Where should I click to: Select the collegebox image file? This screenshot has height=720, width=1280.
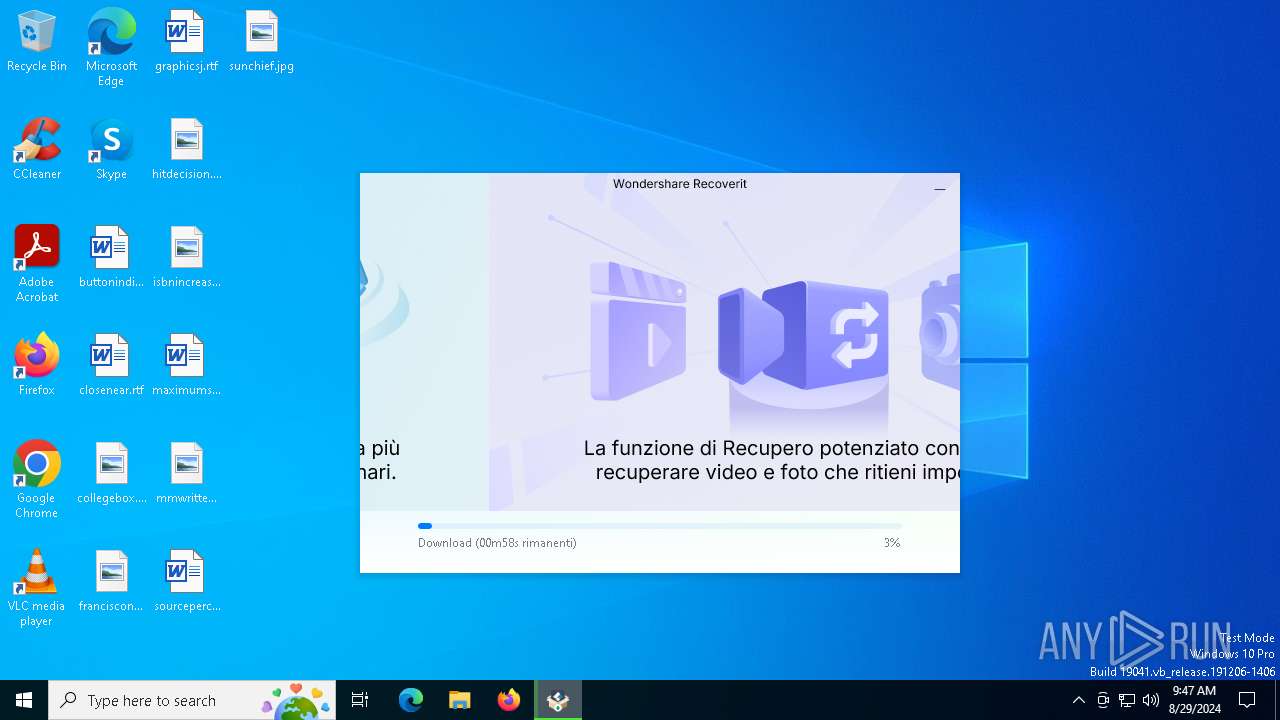coord(111,474)
